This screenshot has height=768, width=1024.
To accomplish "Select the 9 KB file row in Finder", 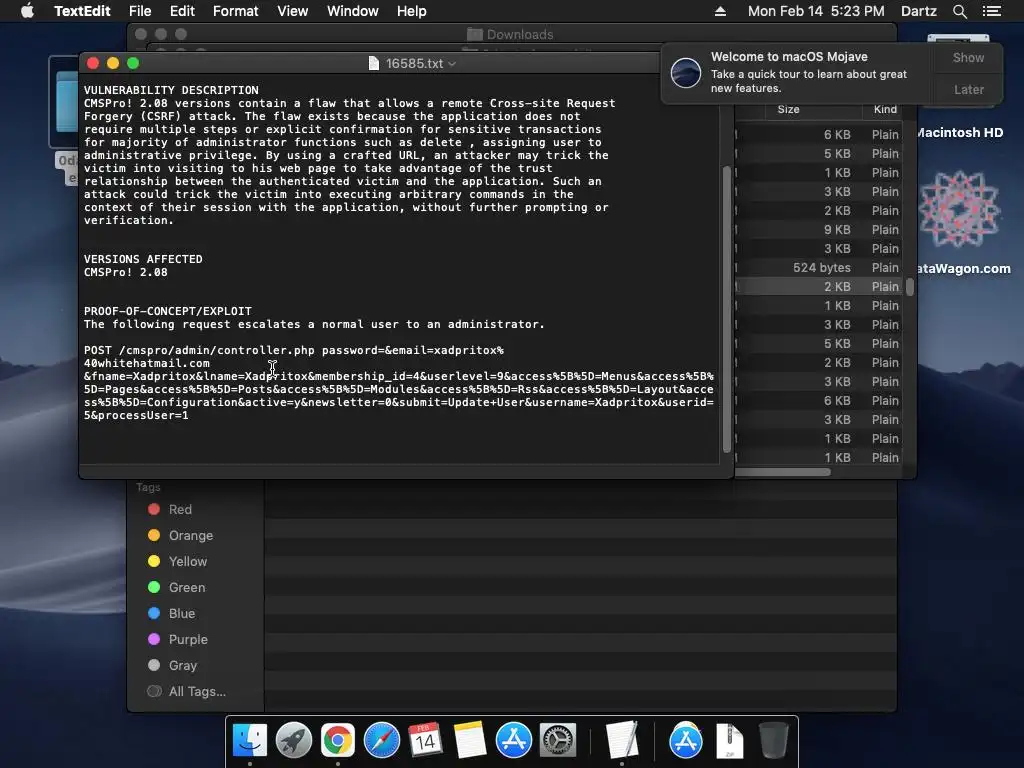I will pyautogui.click(x=820, y=230).
